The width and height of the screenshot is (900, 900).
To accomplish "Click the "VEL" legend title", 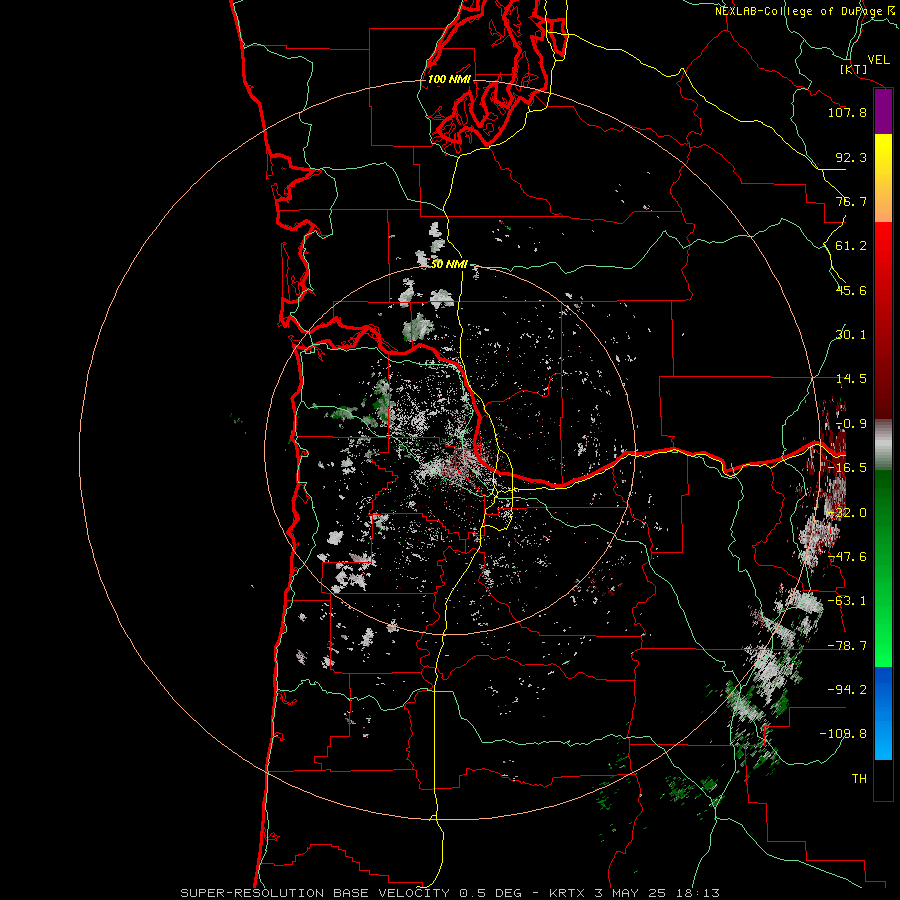I will (x=878, y=60).
